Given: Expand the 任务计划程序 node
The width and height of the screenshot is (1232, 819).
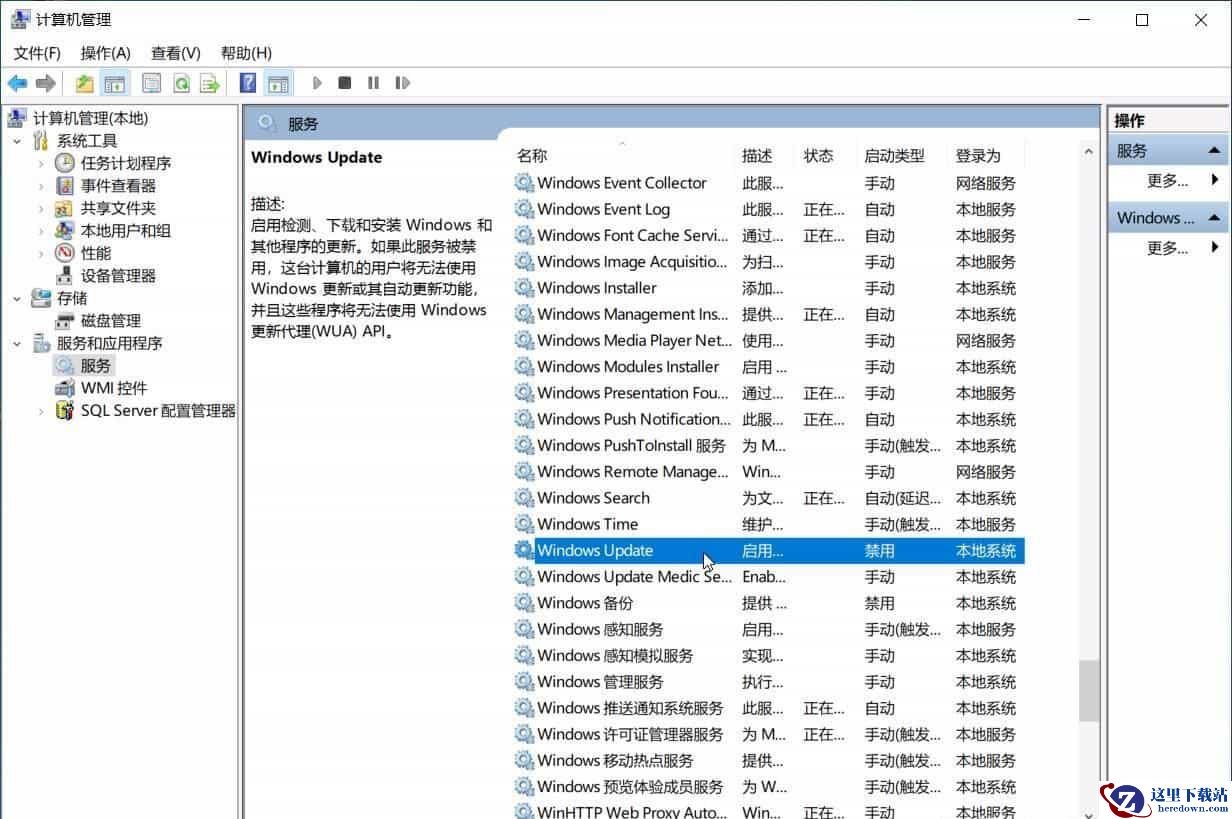Looking at the screenshot, I should point(41,163).
